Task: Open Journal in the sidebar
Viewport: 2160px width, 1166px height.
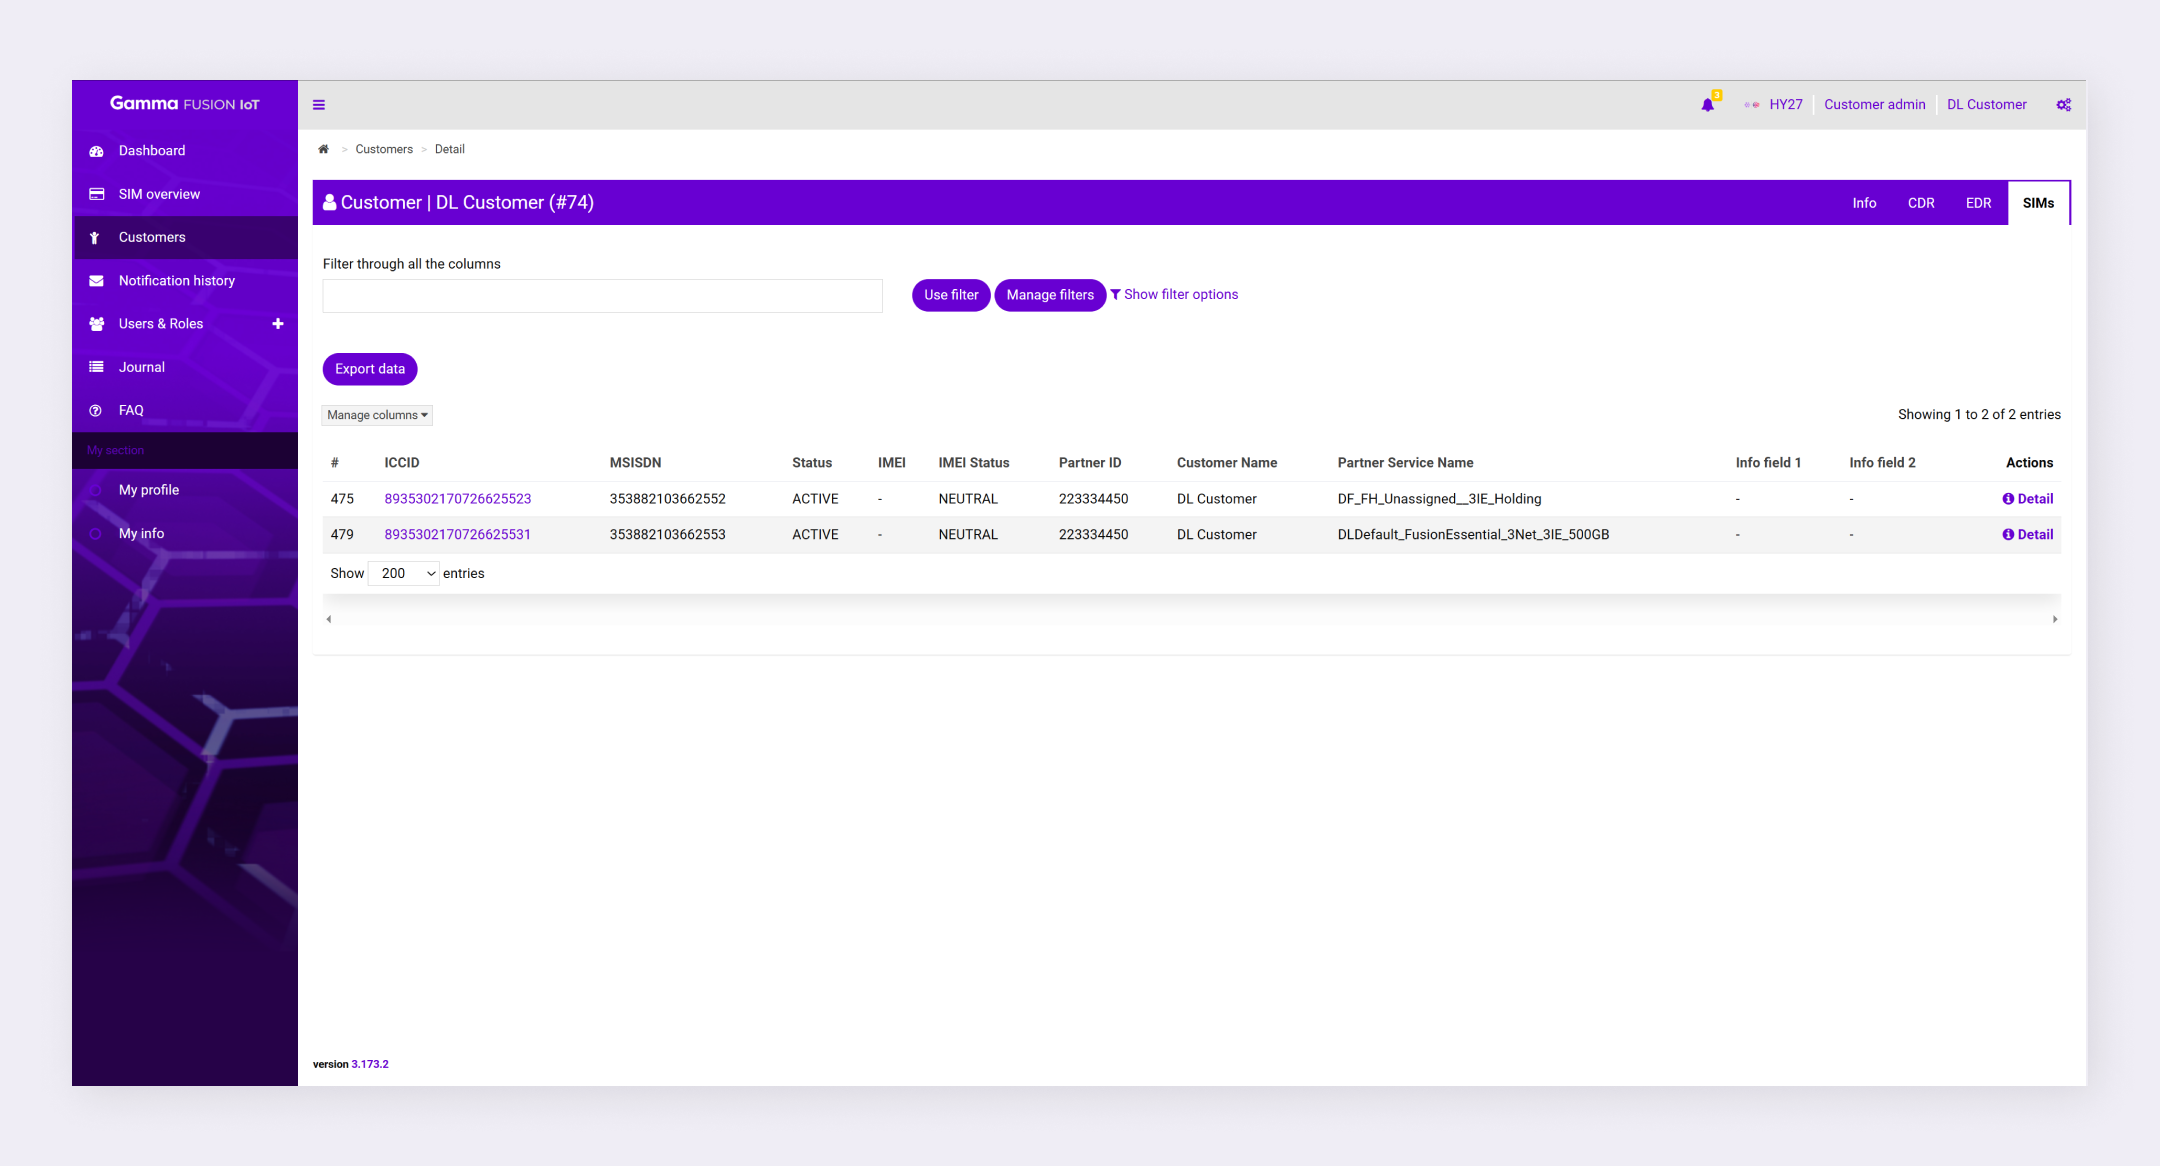Action: pos(142,367)
